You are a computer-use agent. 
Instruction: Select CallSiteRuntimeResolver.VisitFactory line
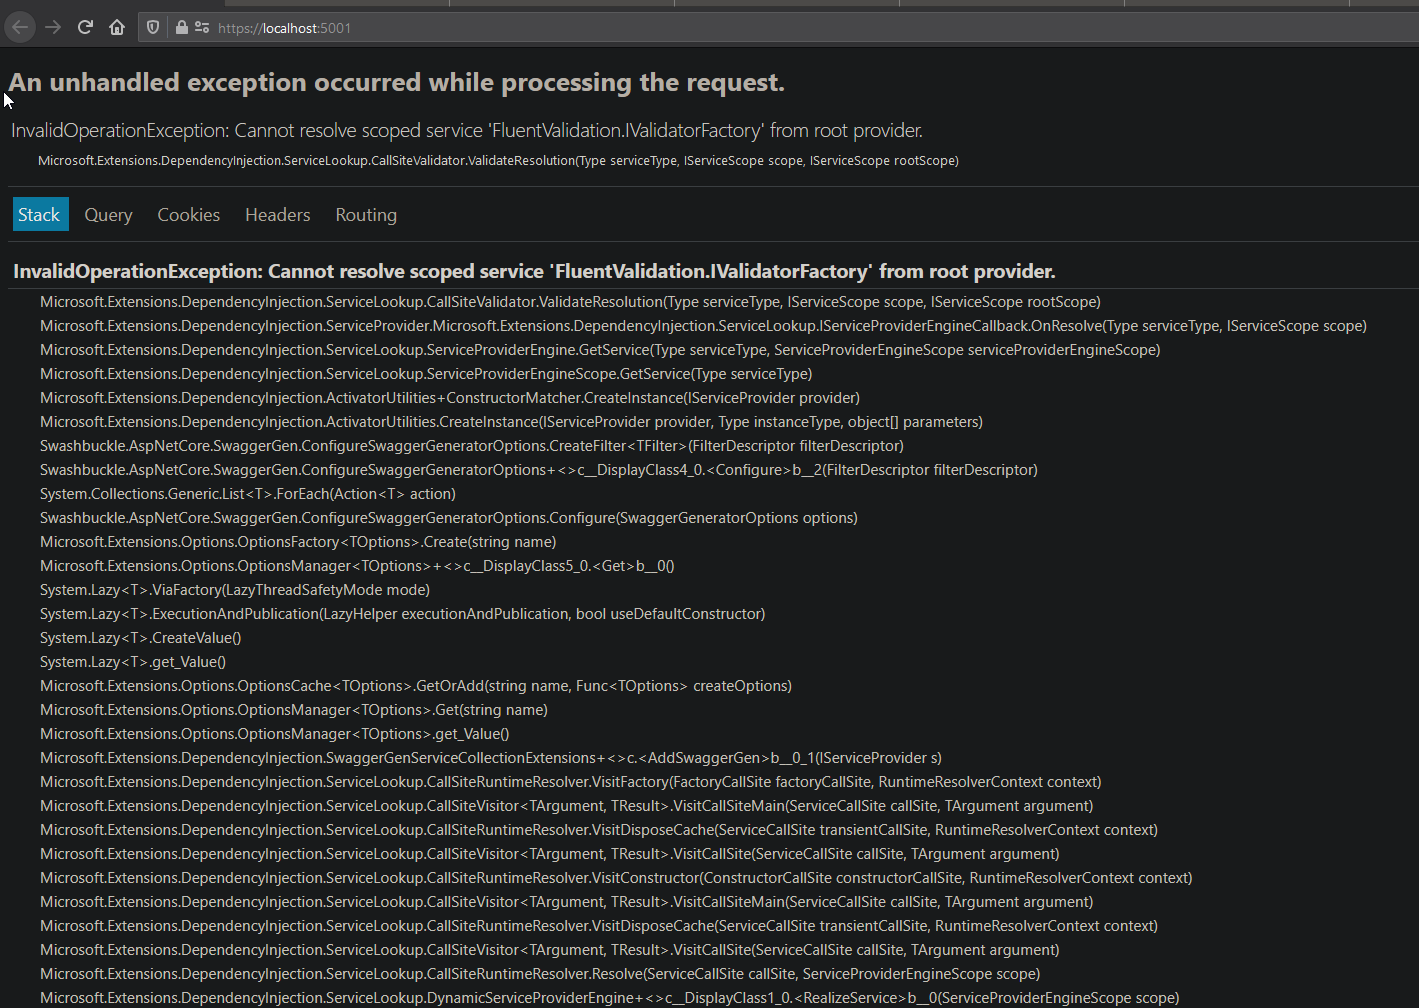tap(571, 782)
